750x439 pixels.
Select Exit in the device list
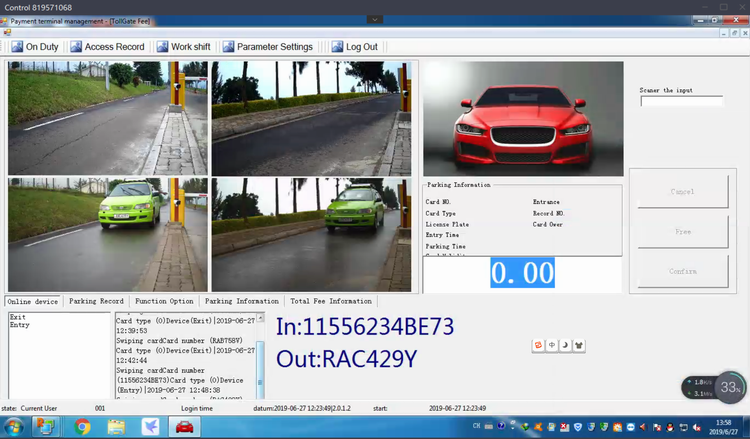click(17, 317)
